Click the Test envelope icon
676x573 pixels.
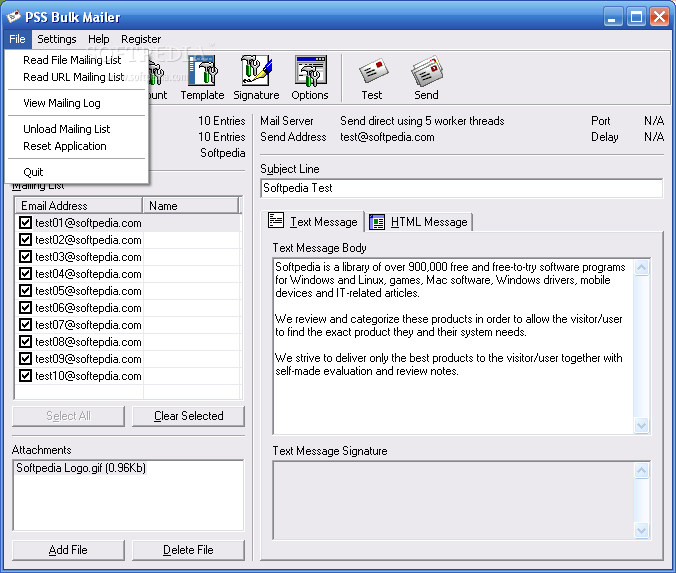point(372,71)
